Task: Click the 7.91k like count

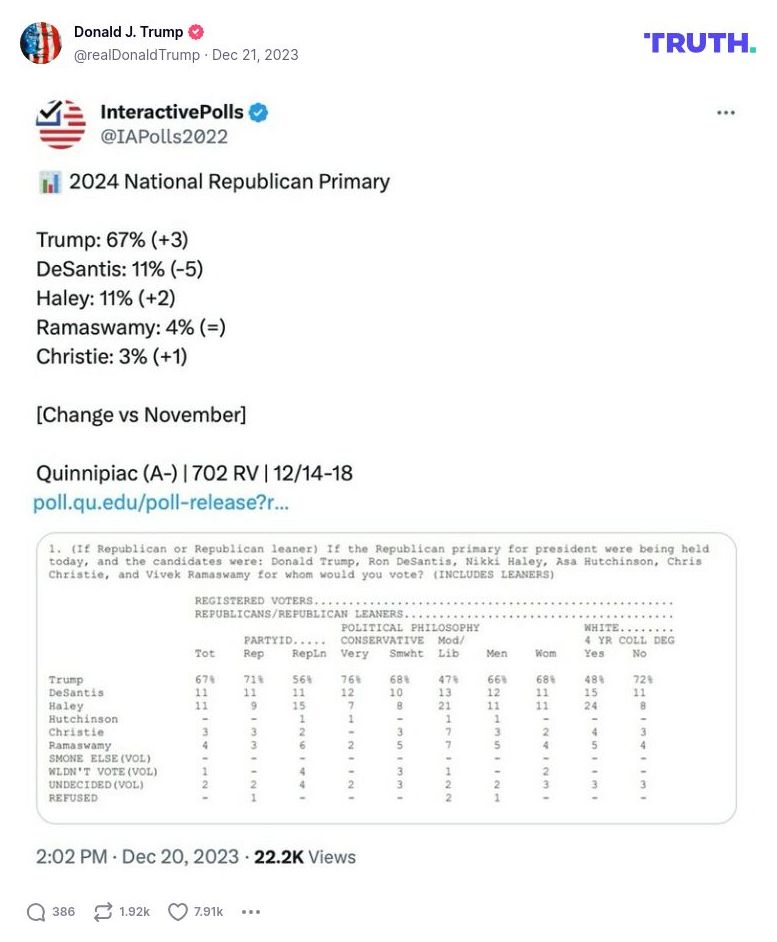Action: (x=209, y=912)
